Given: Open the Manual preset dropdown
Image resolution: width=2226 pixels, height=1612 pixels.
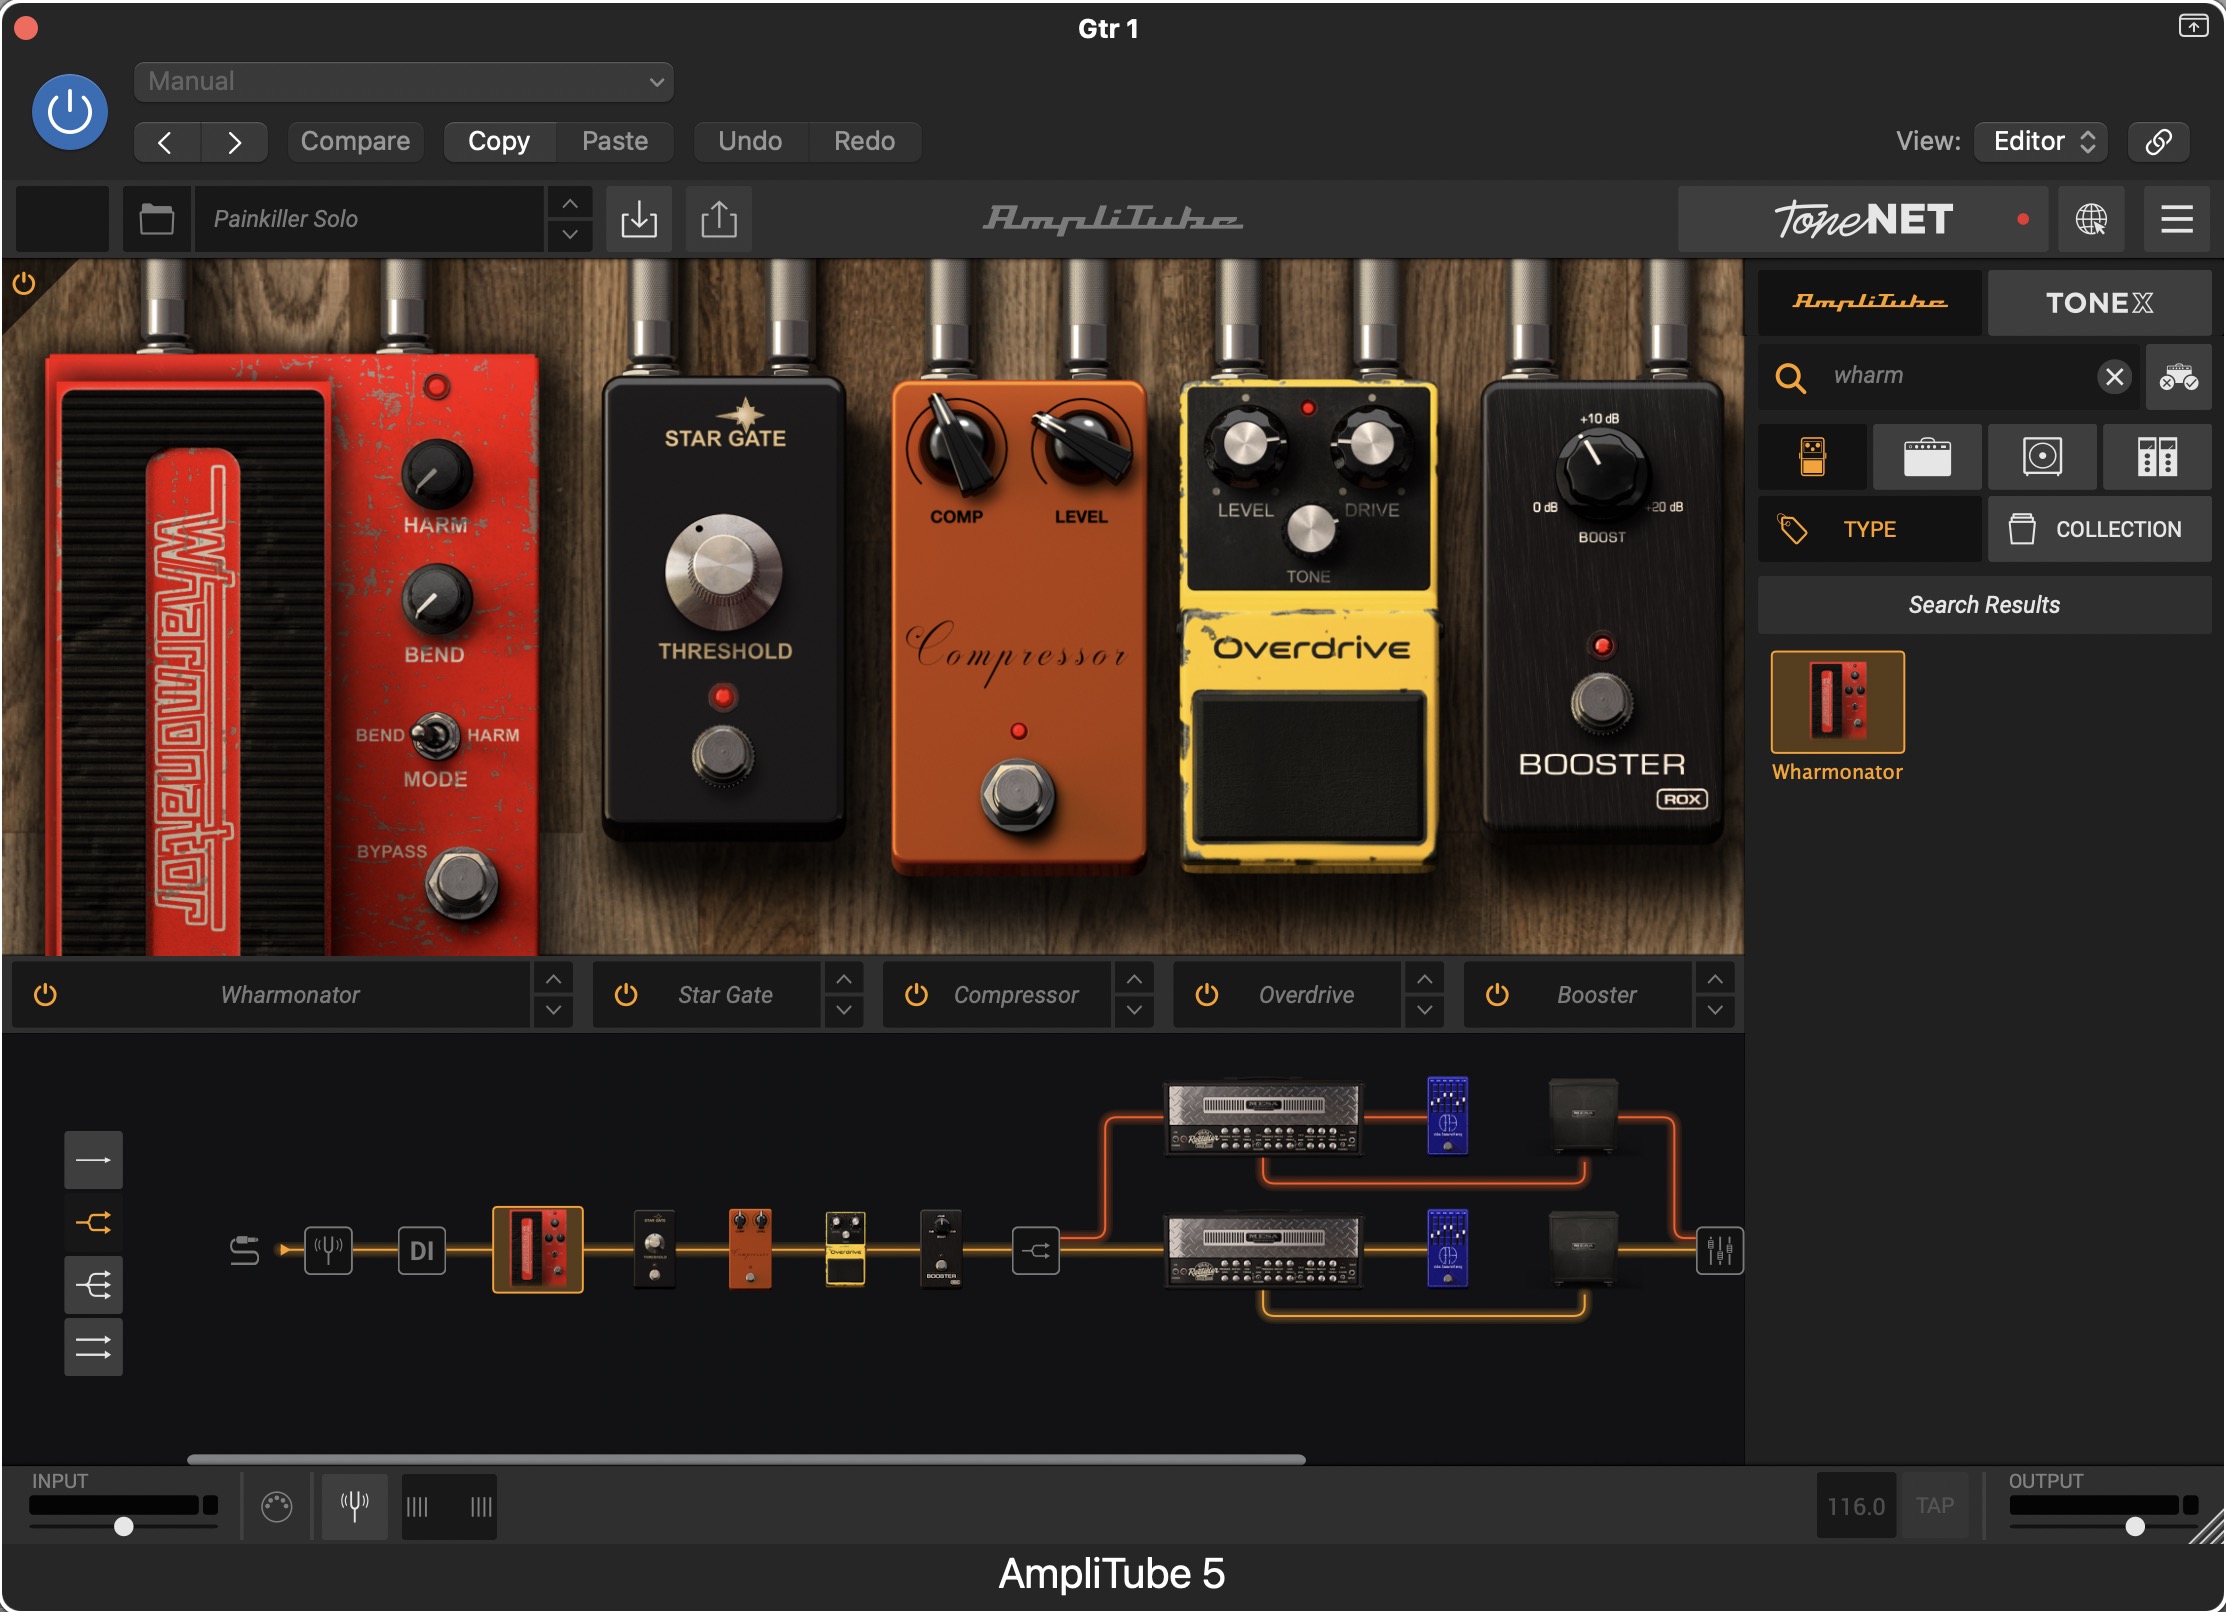Looking at the screenshot, I should pyautogui.click(x=403, y=82).
